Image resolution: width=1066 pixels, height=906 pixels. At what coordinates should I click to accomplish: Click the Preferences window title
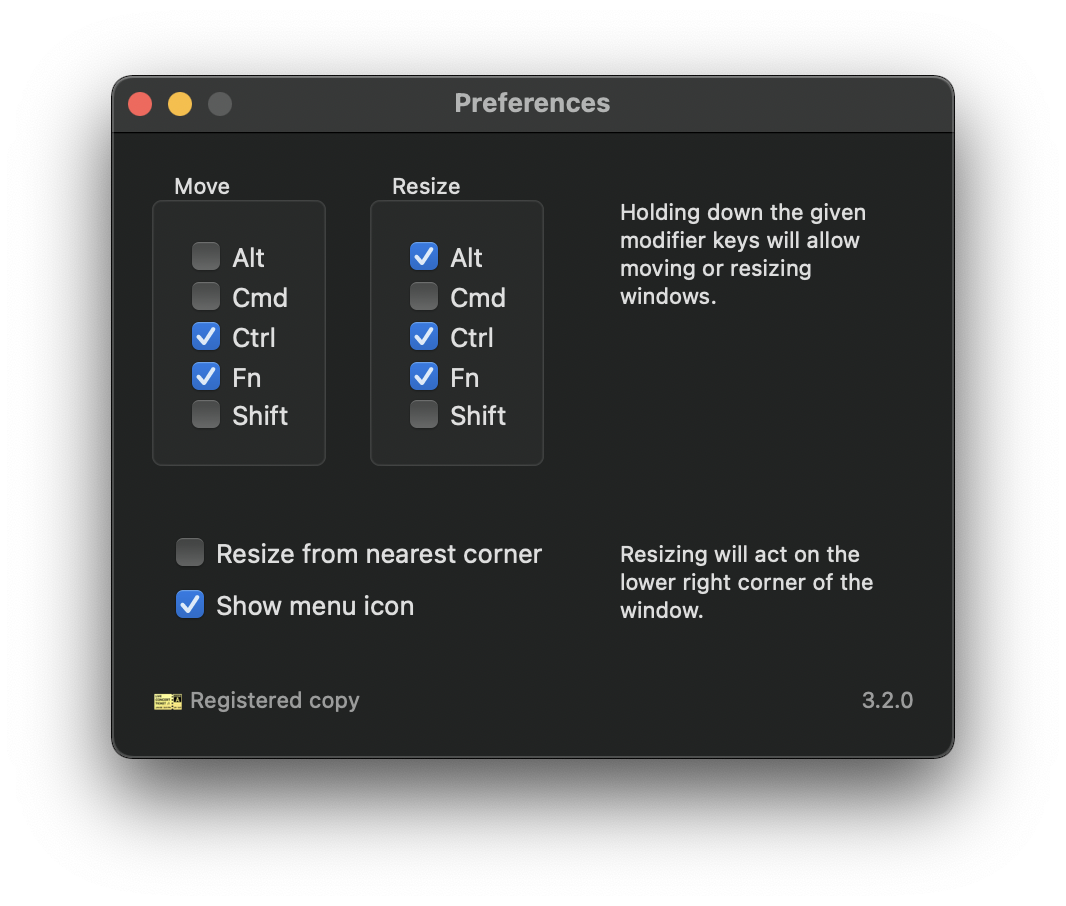tap(532, 103)
